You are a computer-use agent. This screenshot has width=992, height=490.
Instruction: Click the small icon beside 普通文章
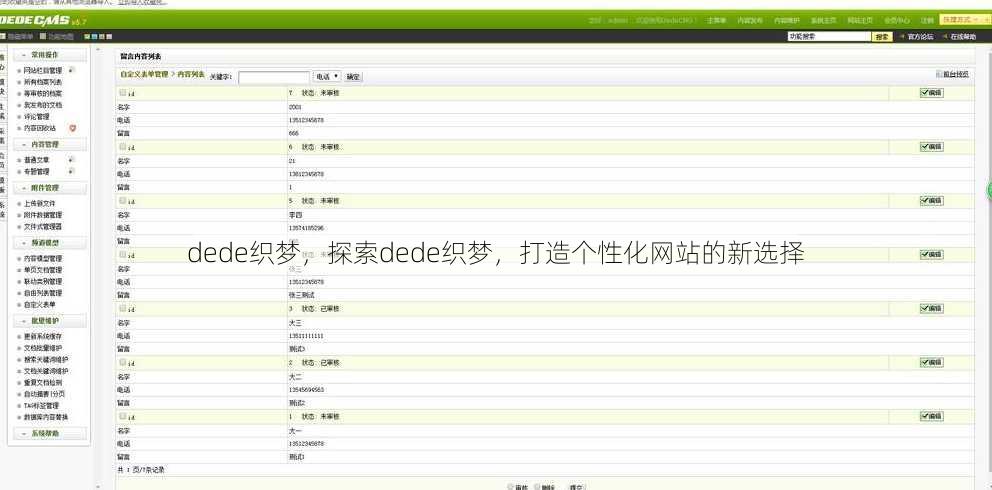tap(71, 160)
